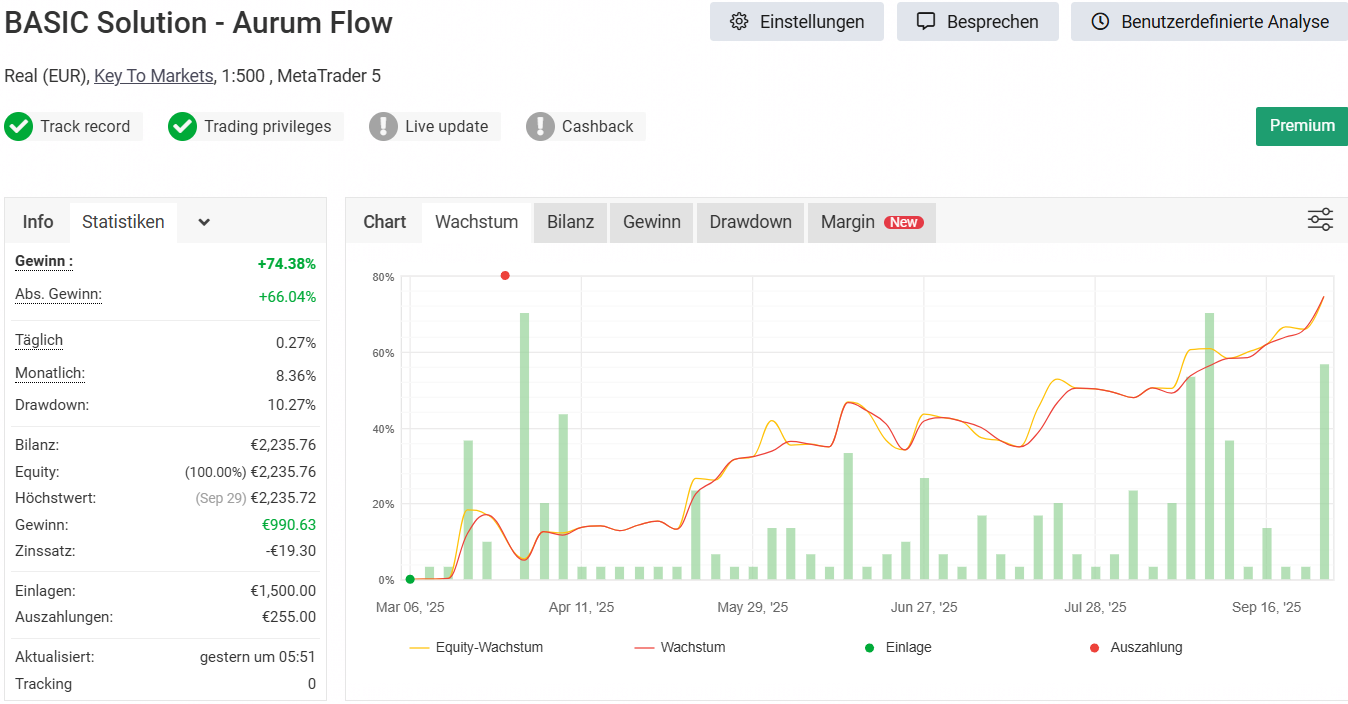Viewport: 1348px width, 704px height.
Task: Open chart filter sliders icon
Action: pyautogui.click(x=1320, y=221)
